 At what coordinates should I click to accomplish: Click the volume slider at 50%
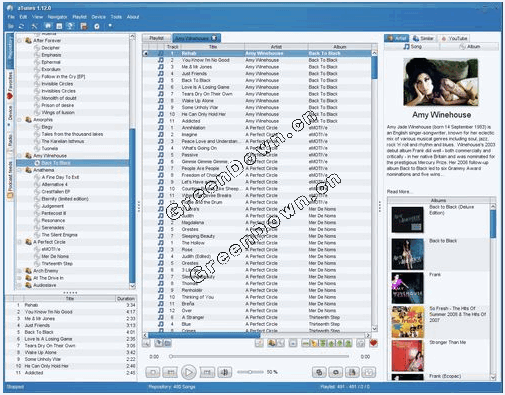250,372
